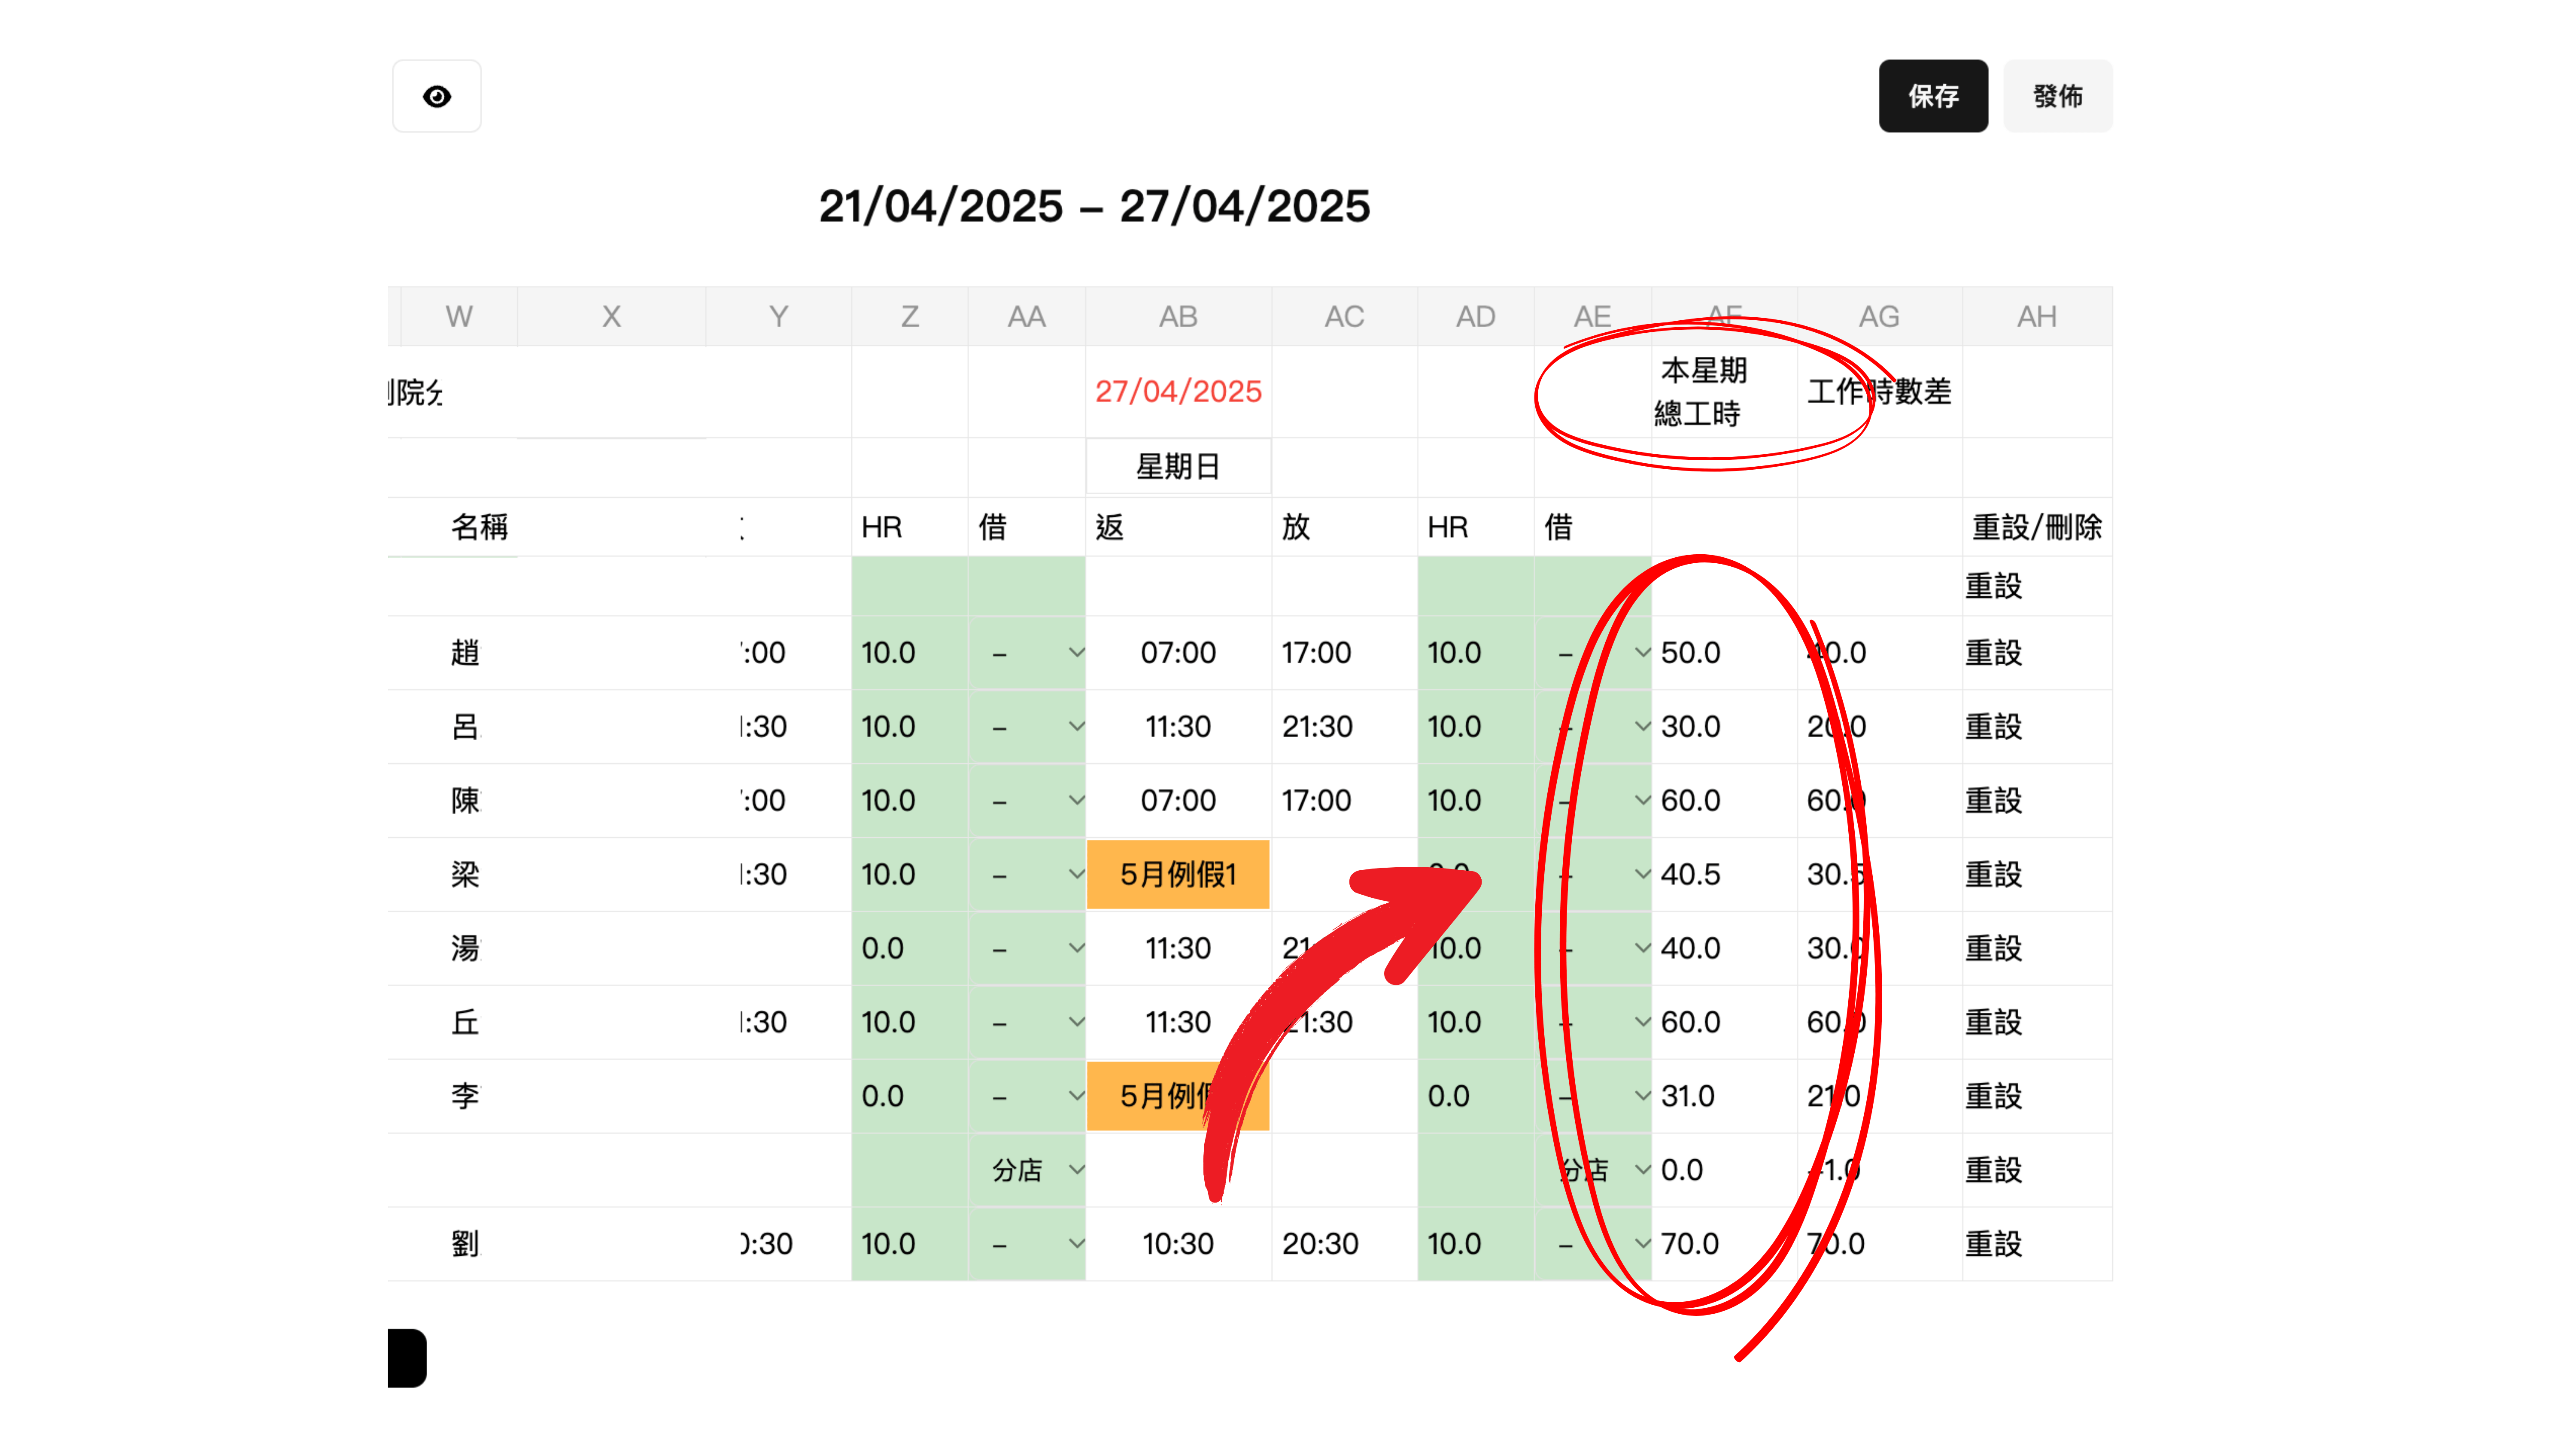Click 07:00 start time in 趙 row
2576x1449 pixels.
pyautogui.click(x=1178, y=653)
